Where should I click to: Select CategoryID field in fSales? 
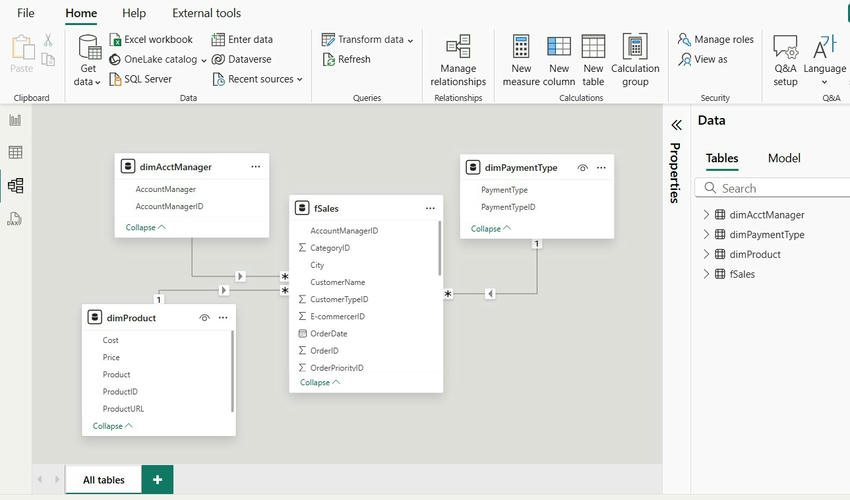[x=330, y=248]
